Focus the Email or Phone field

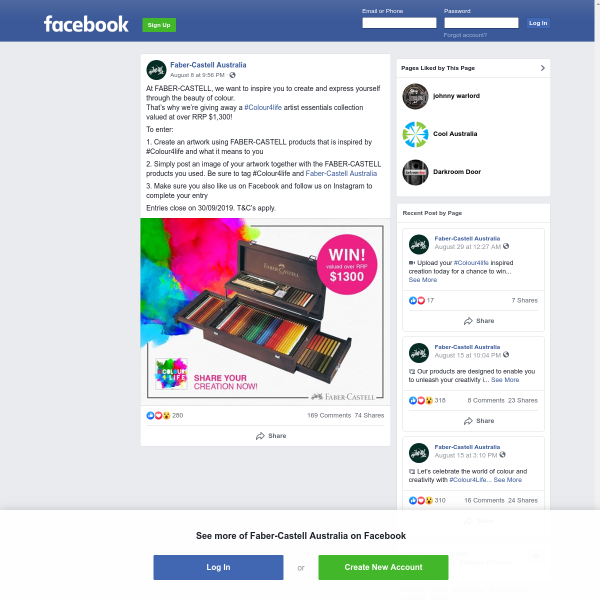pyautogui.click(x=399, y=23)
